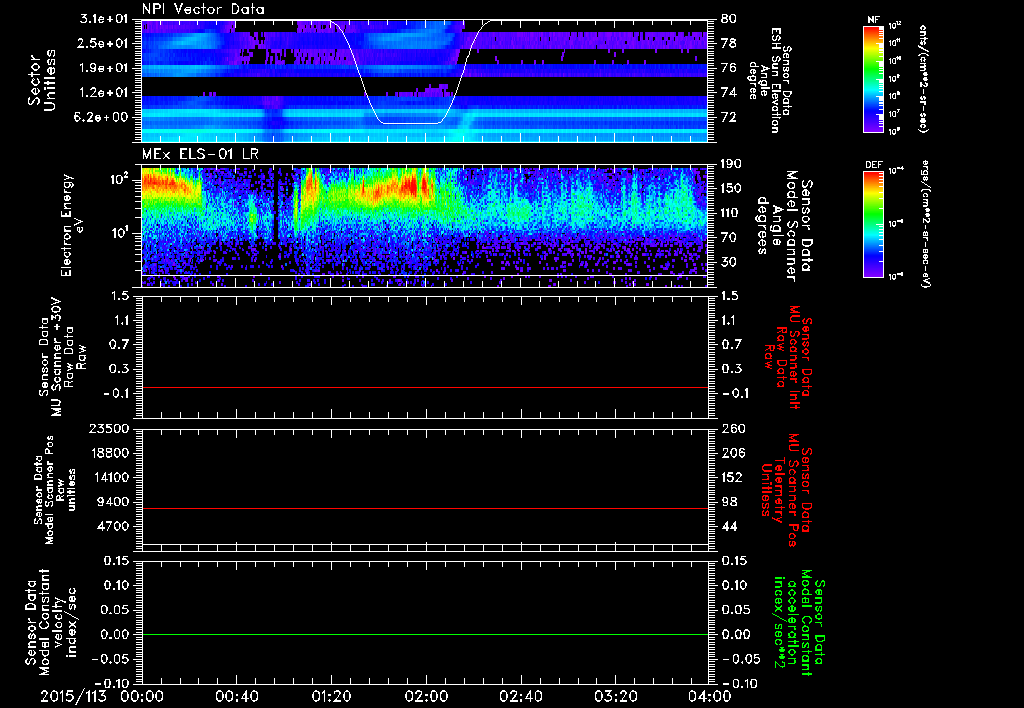Click the "18800" scanner position tick label
Viewport: 1024px width, 708px height.
click(x=110, y=453)
